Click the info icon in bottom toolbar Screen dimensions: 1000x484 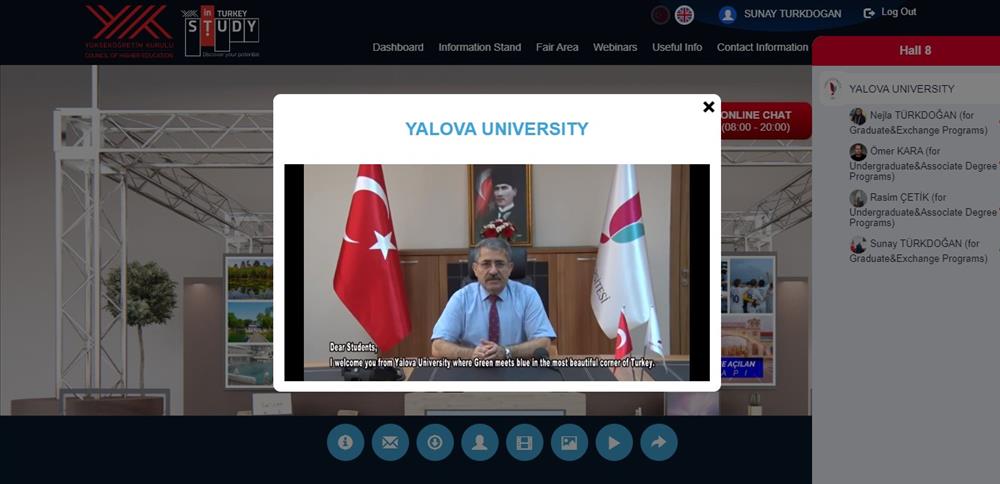pyautogui.click(x=346, y=443)
